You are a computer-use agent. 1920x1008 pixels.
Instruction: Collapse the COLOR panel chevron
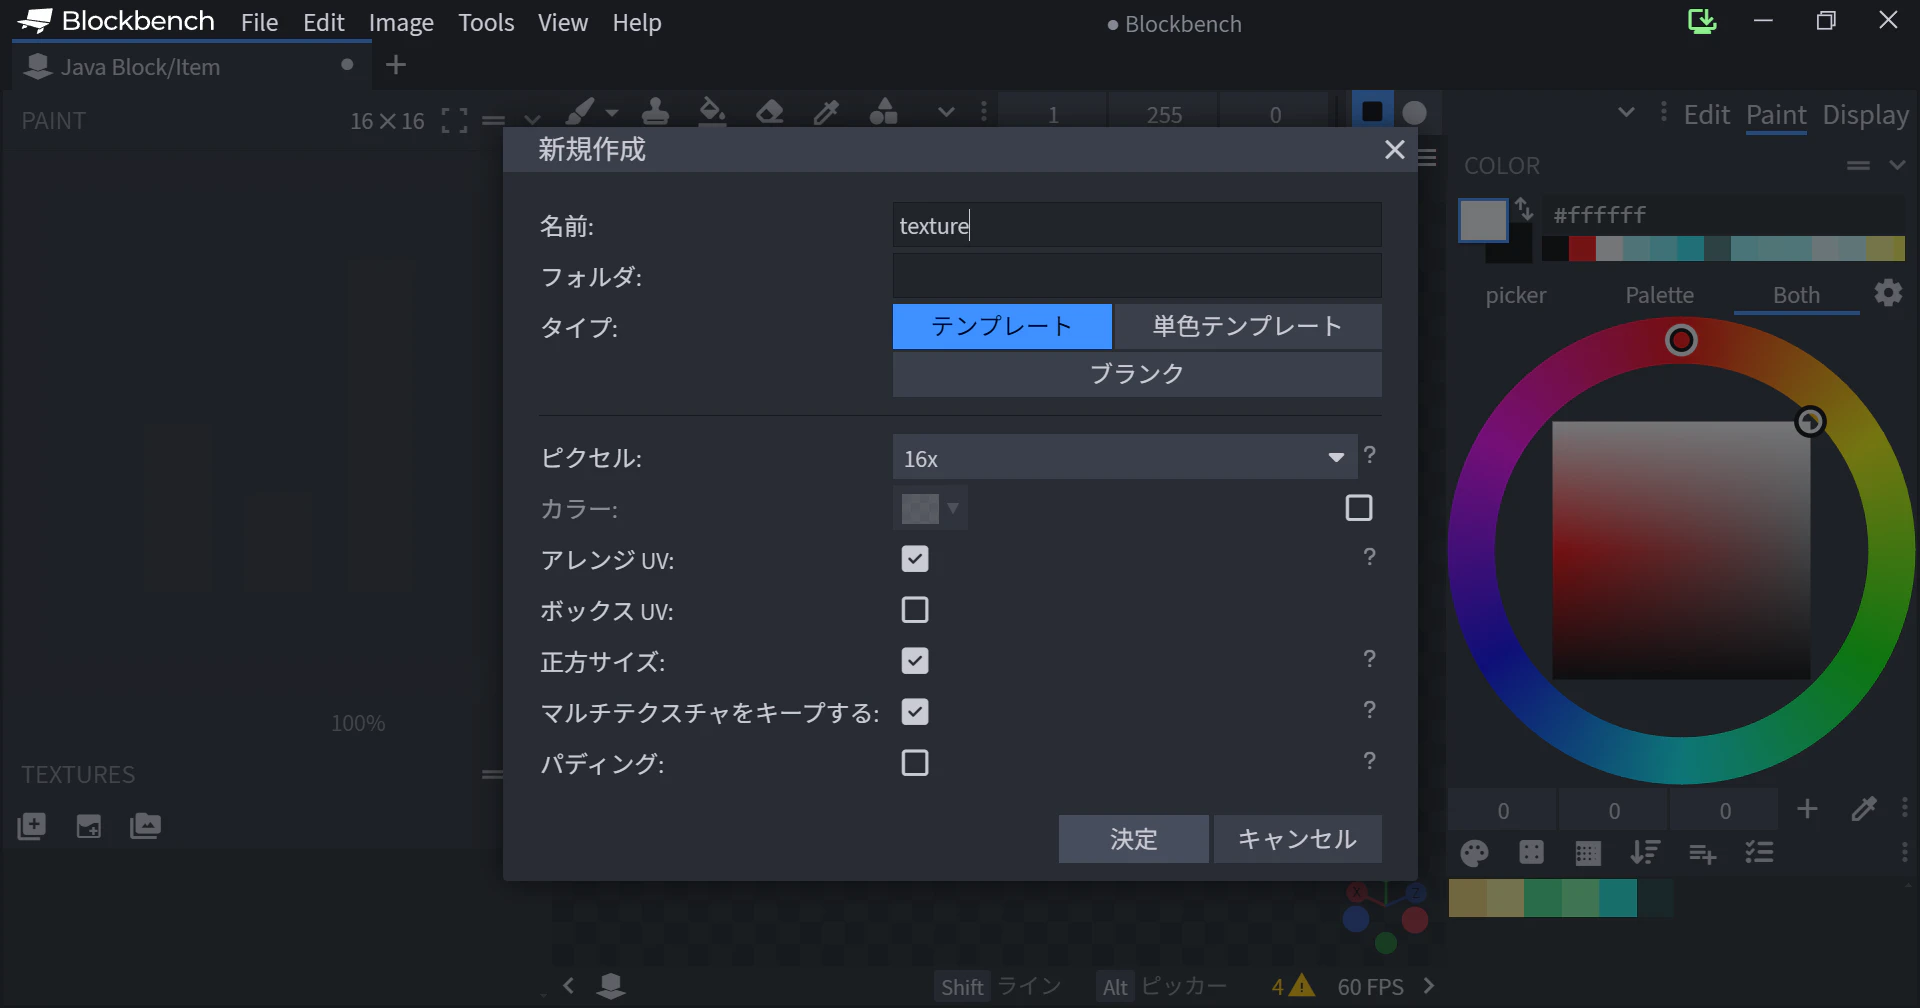(1897, 165)
